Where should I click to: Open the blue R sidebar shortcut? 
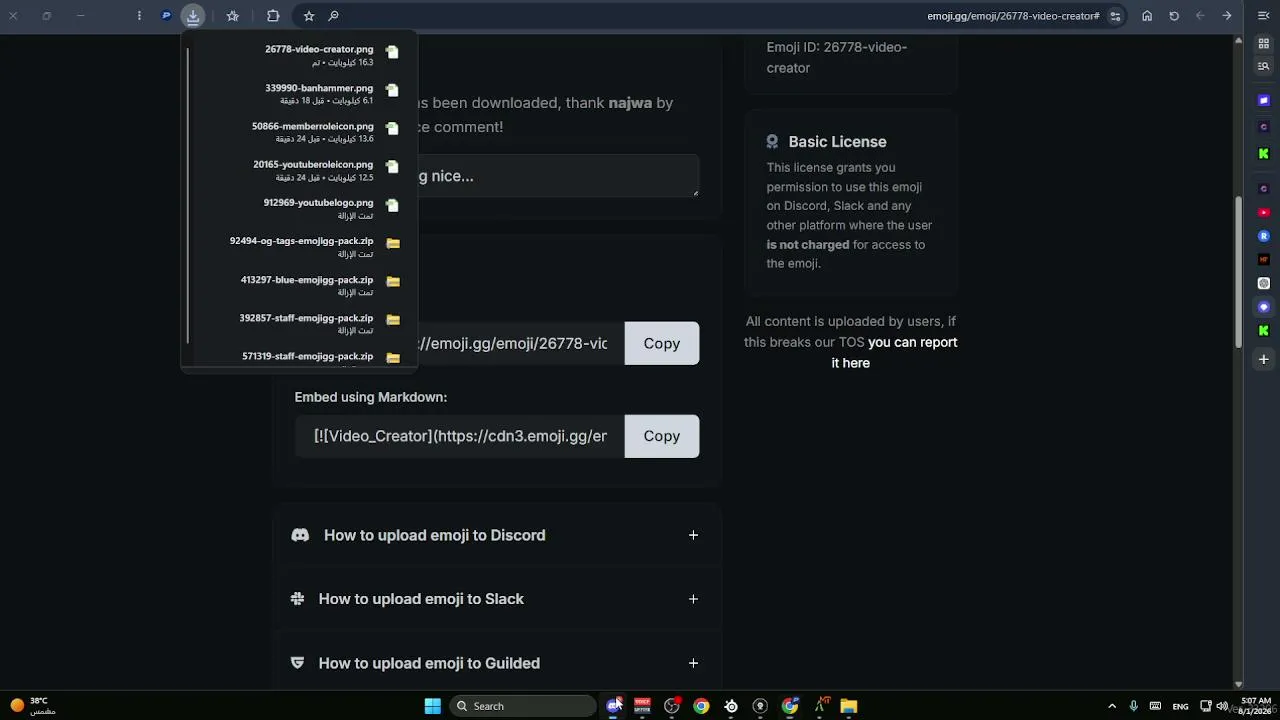tap(1264, 236)
